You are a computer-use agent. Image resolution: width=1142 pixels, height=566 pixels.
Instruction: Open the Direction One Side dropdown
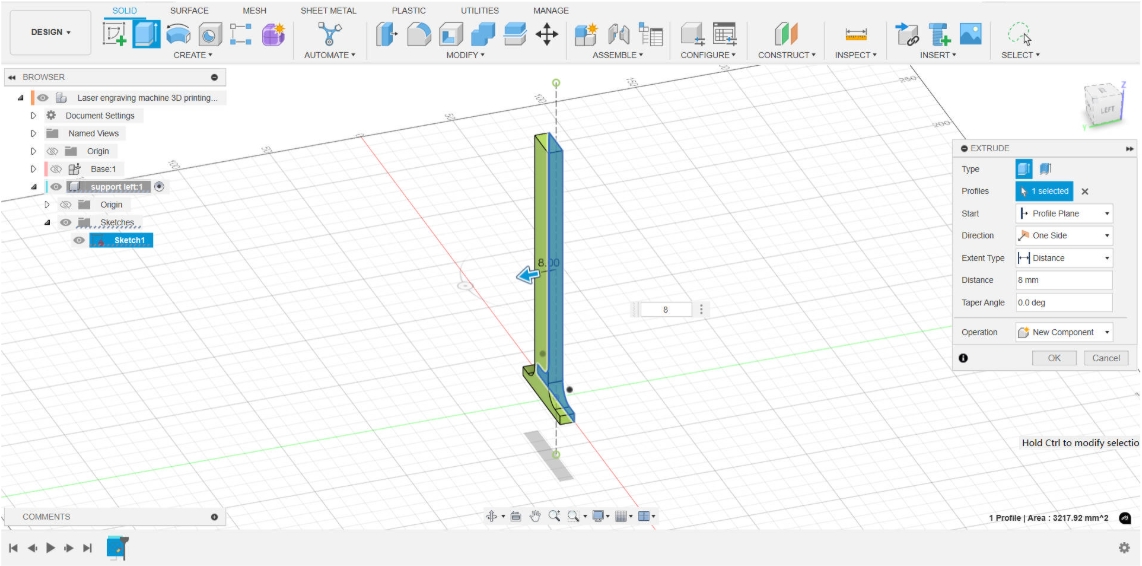[1064, 235]
